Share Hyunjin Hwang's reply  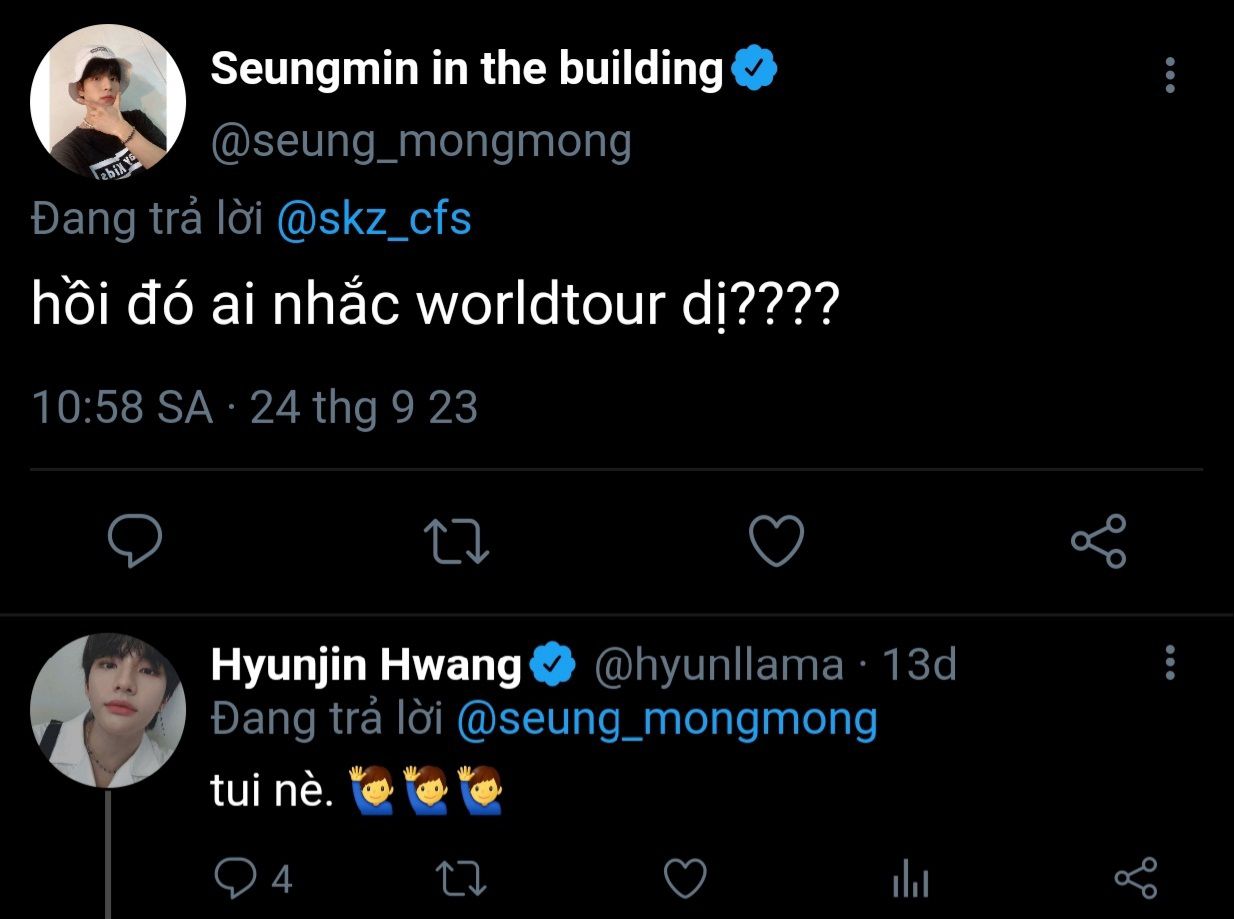click(x=1135, y=879)
